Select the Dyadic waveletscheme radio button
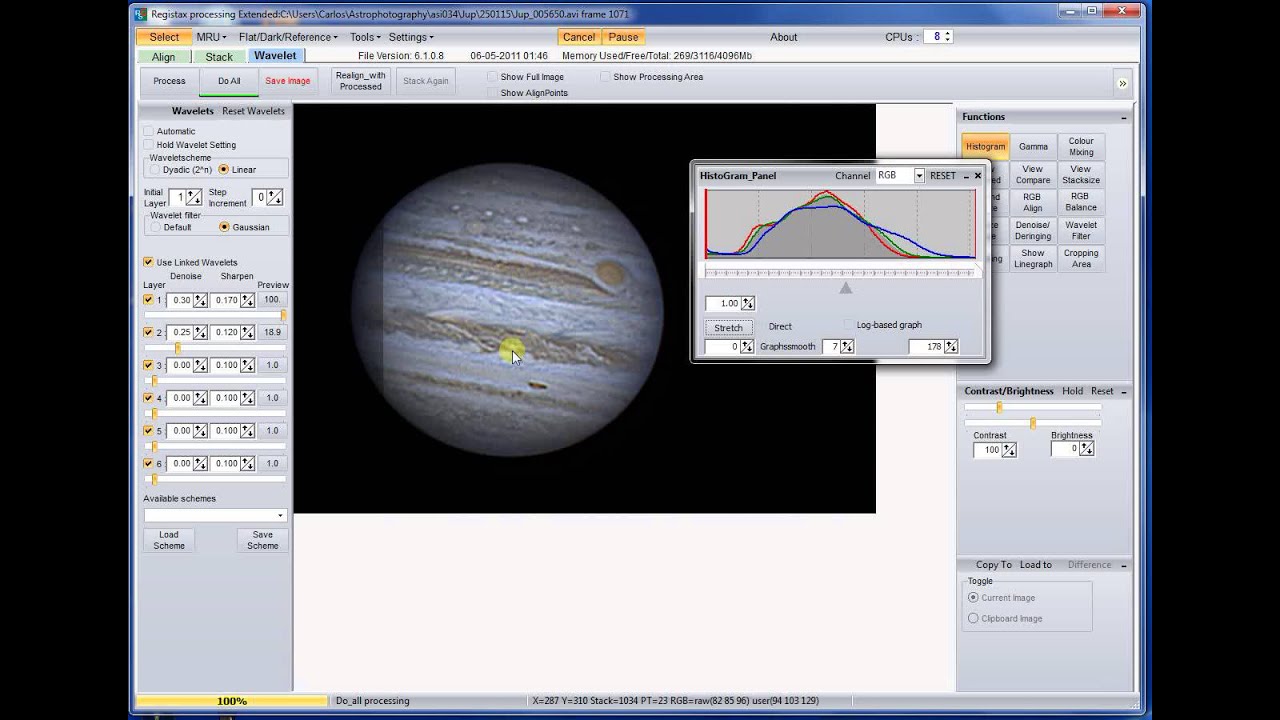 pos(155,170)
